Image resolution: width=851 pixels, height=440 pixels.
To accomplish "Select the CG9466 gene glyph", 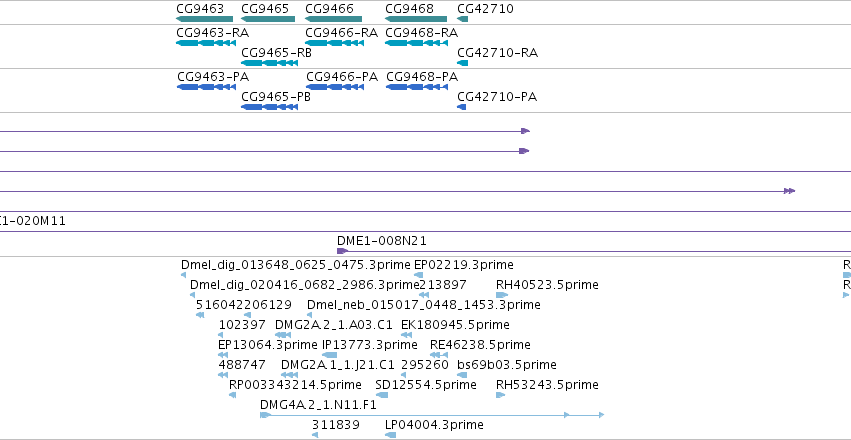I will click(333, 19).
